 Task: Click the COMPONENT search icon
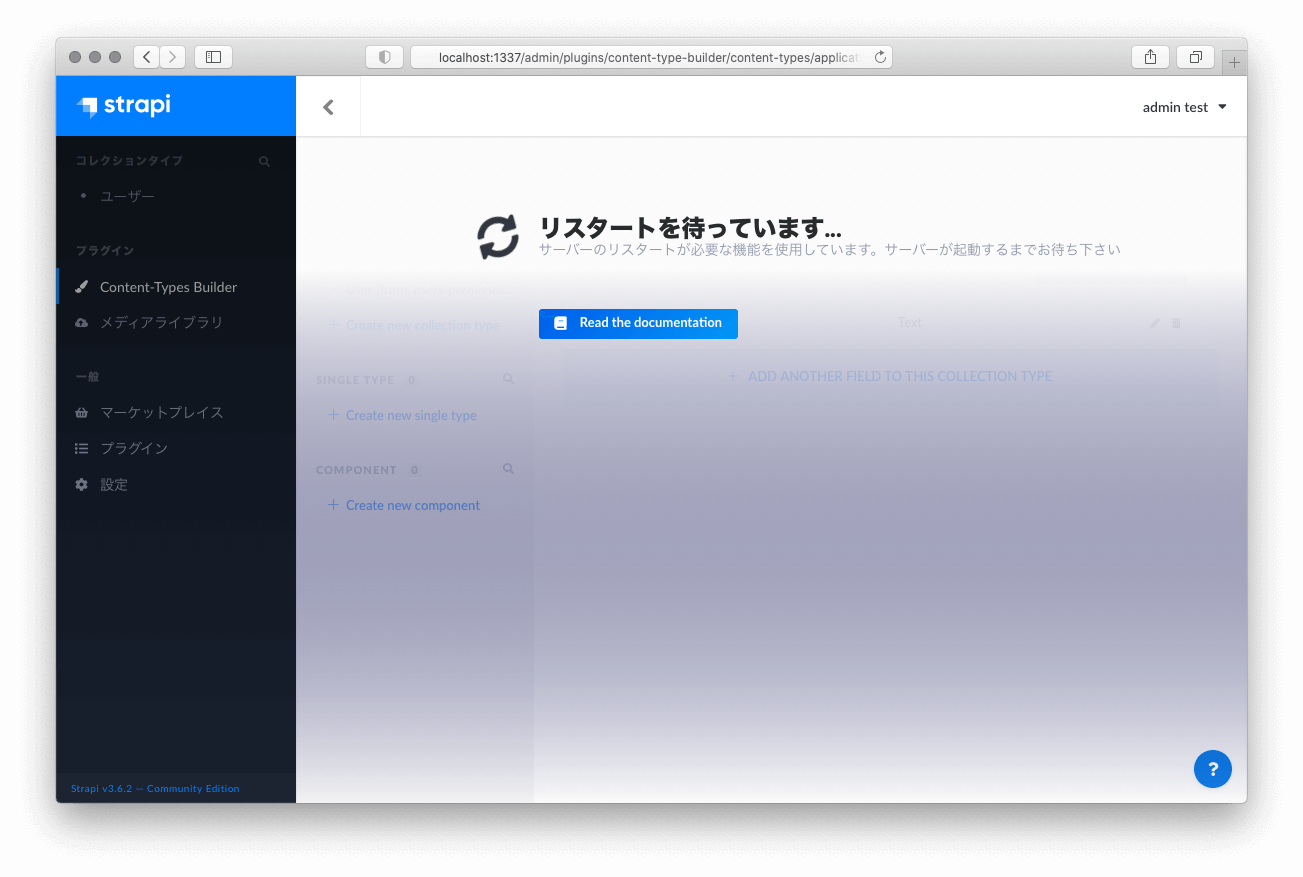(508, 469)
